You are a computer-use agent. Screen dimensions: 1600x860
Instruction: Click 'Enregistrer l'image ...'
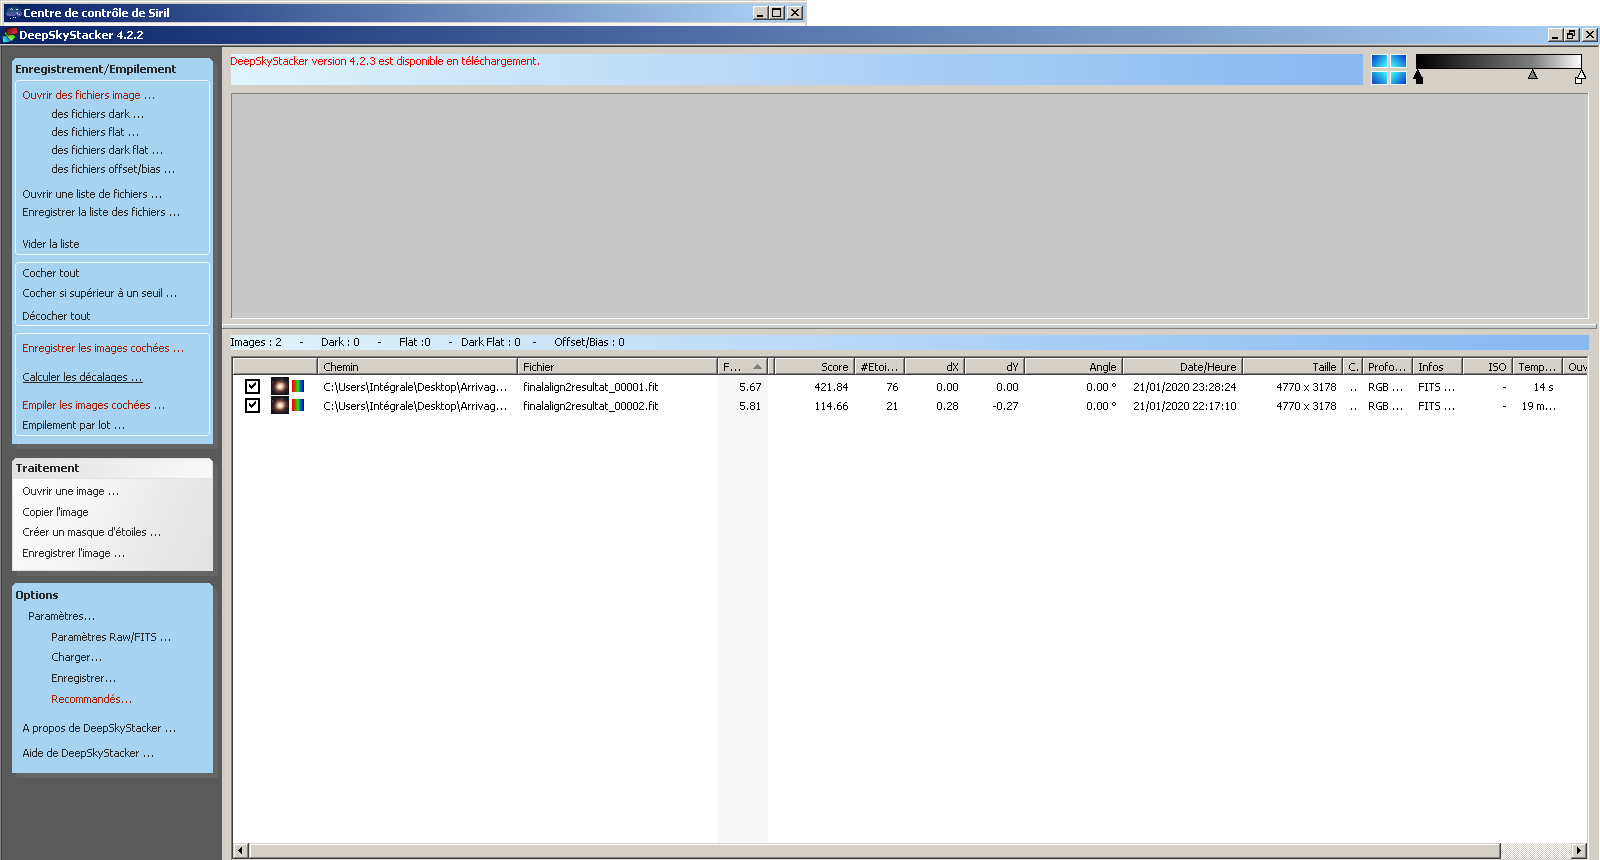pyautogui.click(x=74, y=553)
